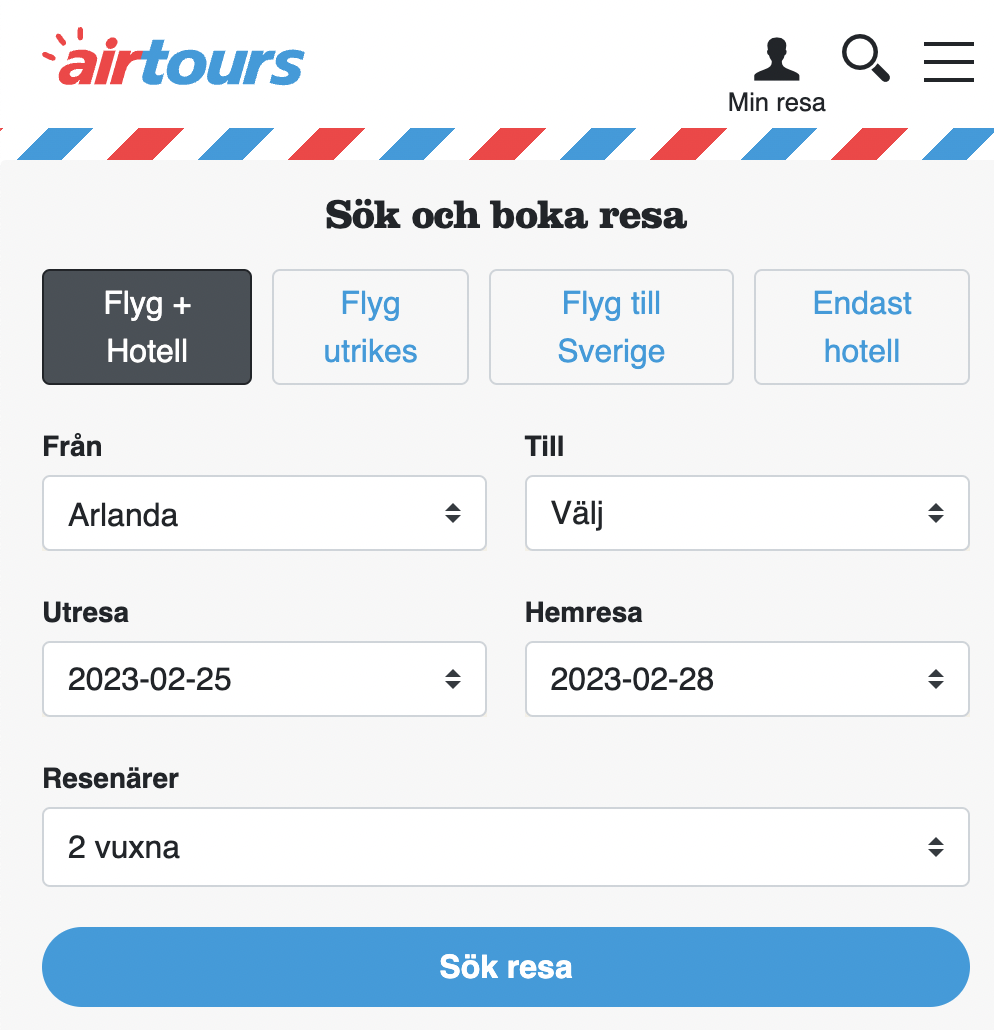Screen dimensions: 994x1030
Task: Choose the Flyg till Sverige tab
Action: coord(611,327)
